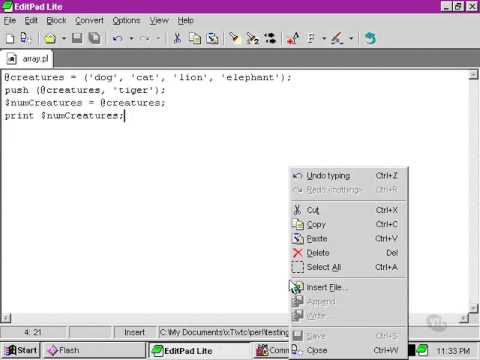Click the Save floppy disk toolbar icon
The width and height of the screenshot is (480, 360).
pos(77,39)
